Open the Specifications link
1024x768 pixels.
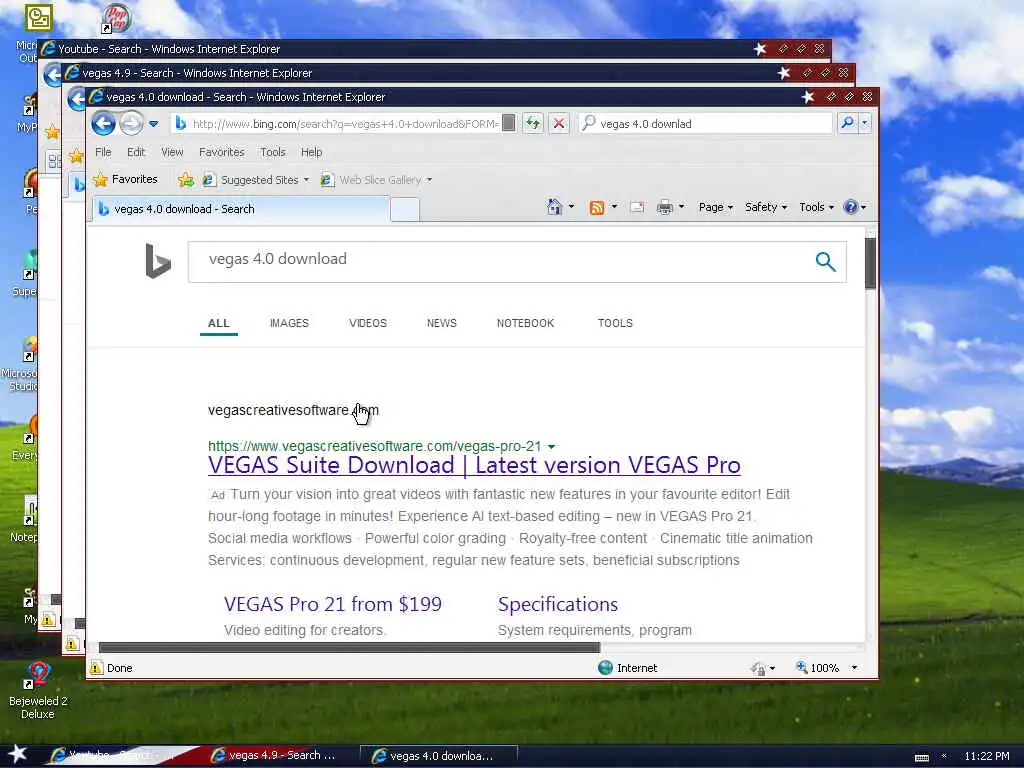(x=558, y=604)
